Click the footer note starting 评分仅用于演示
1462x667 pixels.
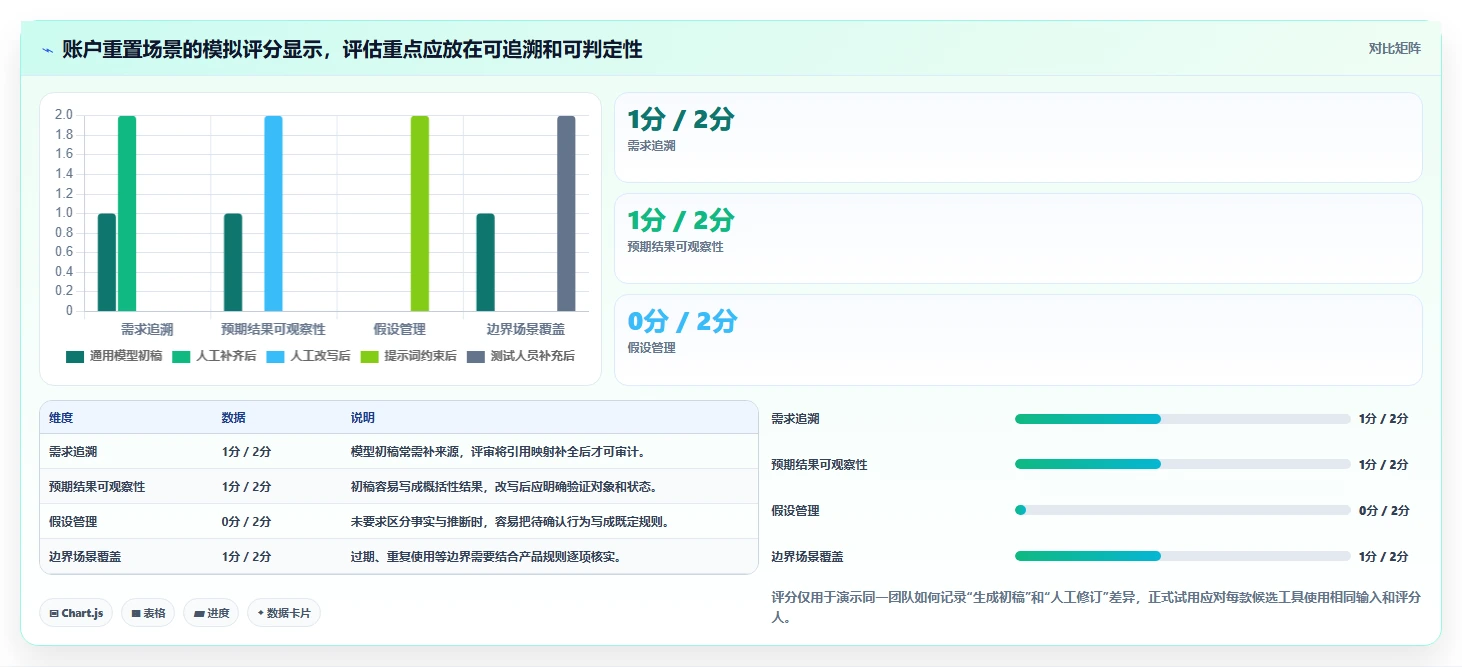[x=1096, y=607]
